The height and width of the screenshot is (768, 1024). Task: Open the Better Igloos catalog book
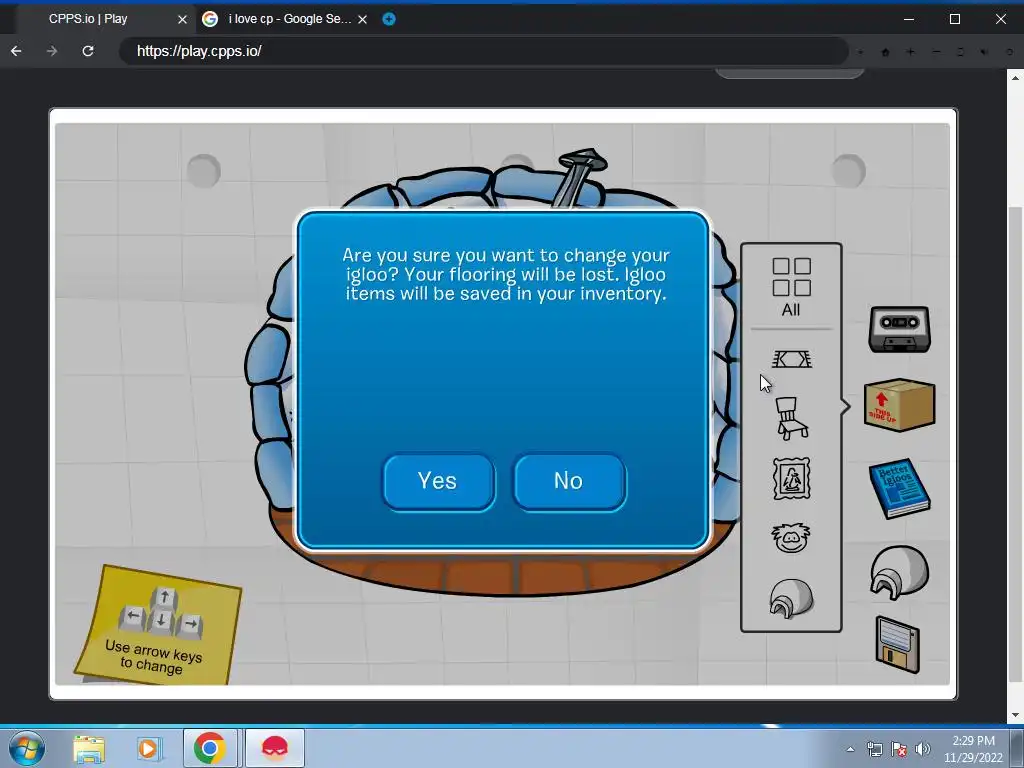pos(899,488)
